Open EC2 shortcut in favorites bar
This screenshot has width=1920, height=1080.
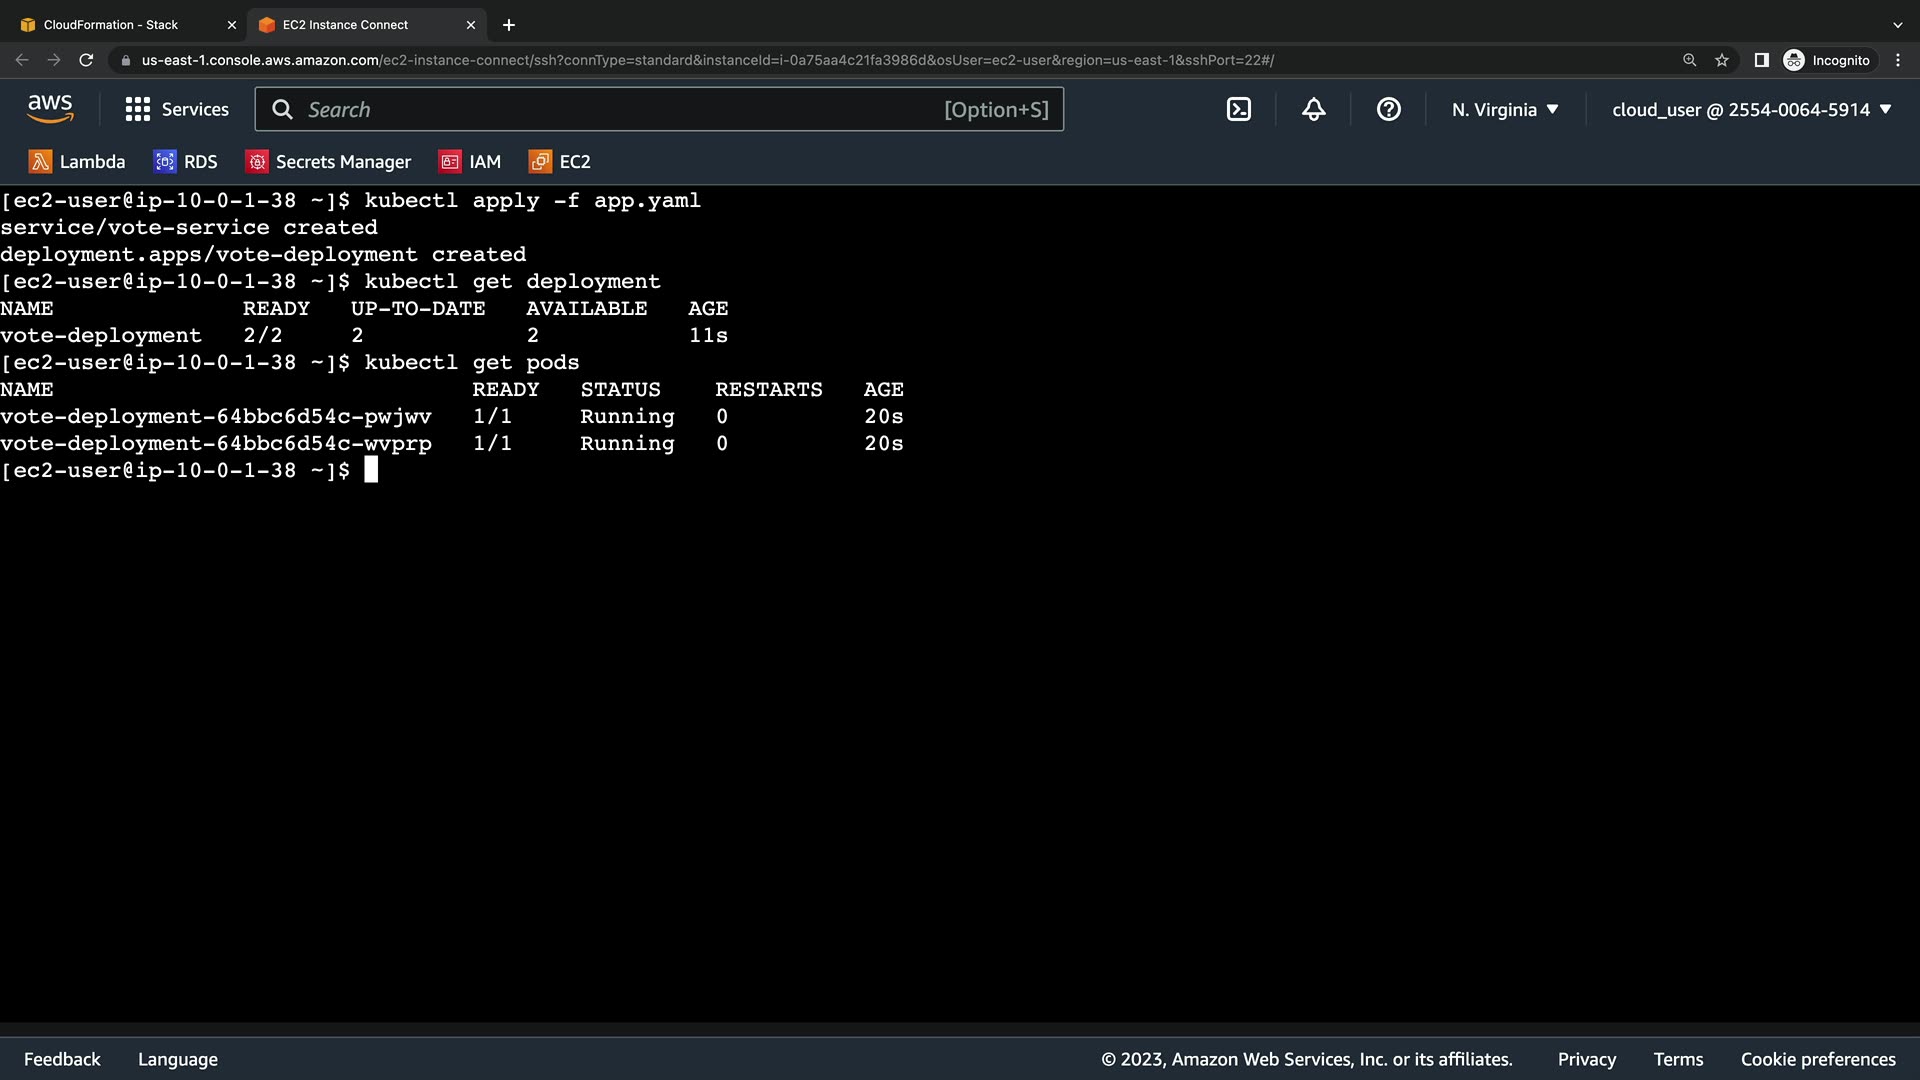pyautogui.click(x=560, y=162)
